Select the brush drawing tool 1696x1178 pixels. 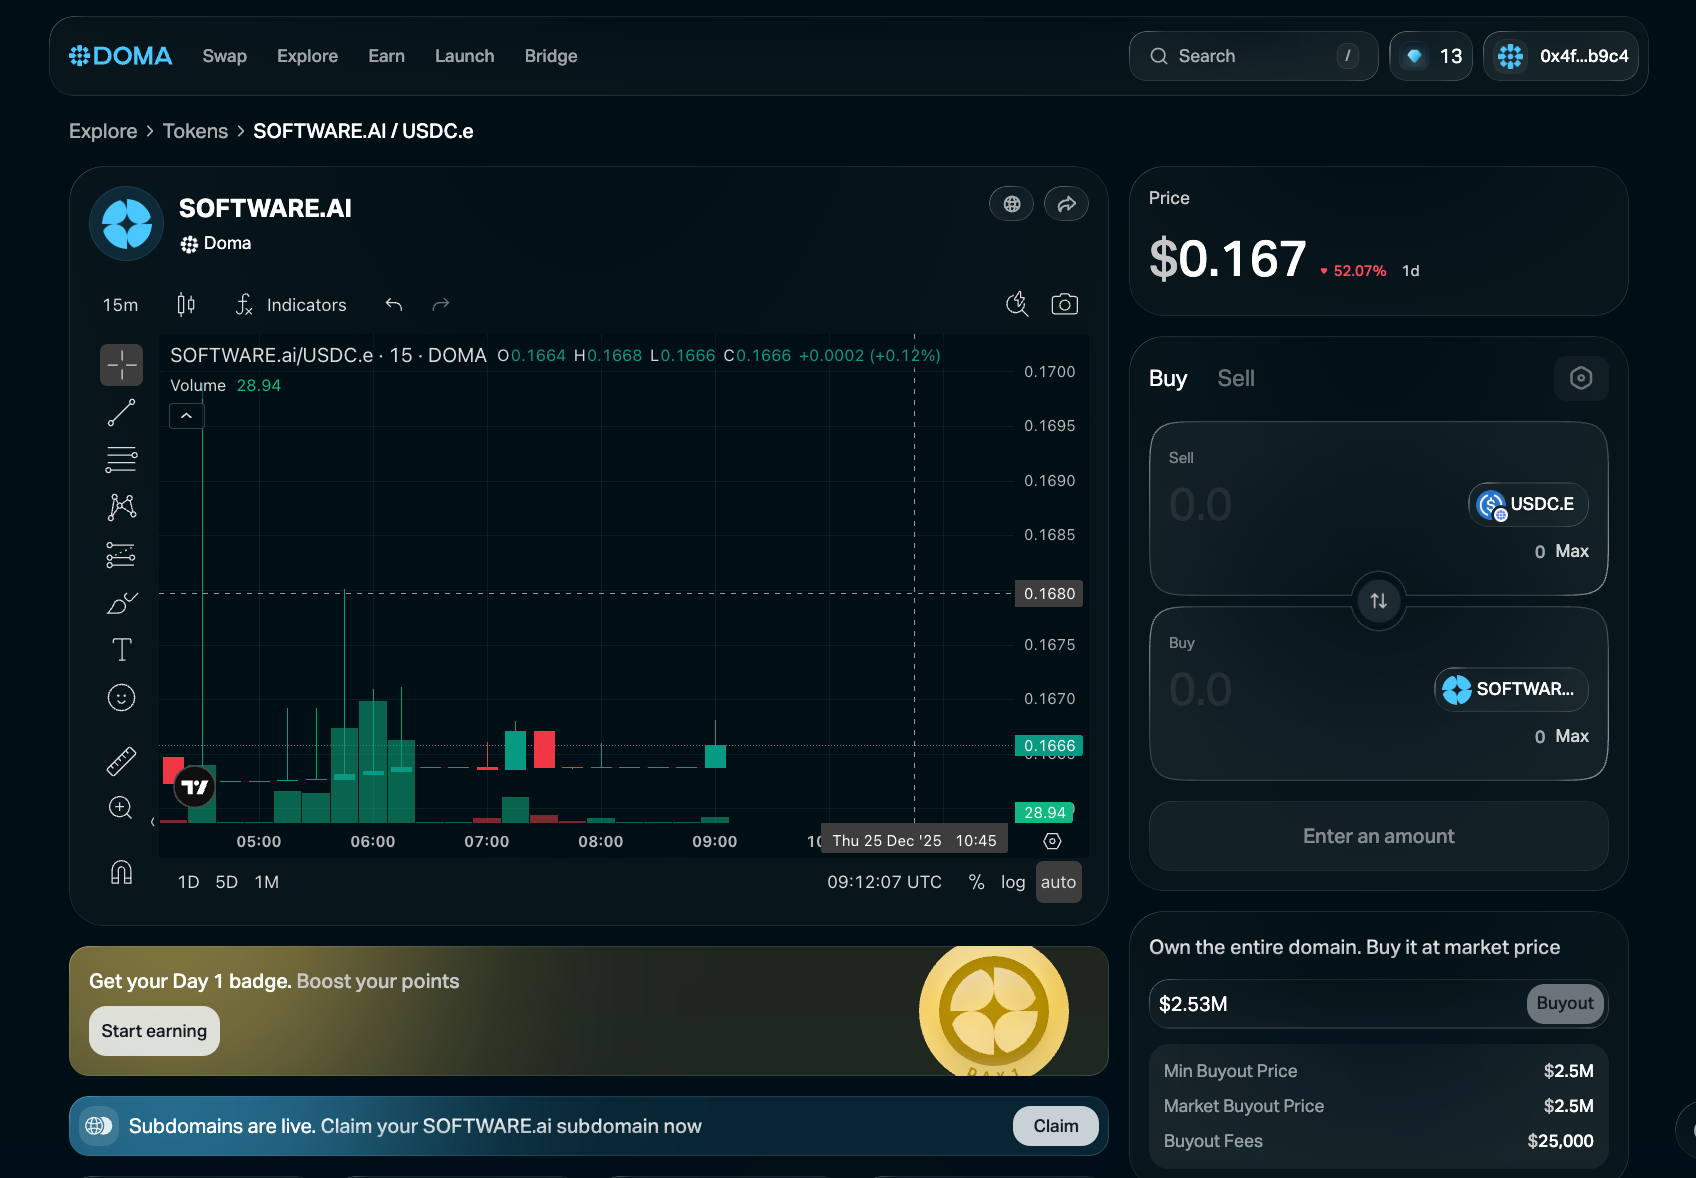pos(121,603)
